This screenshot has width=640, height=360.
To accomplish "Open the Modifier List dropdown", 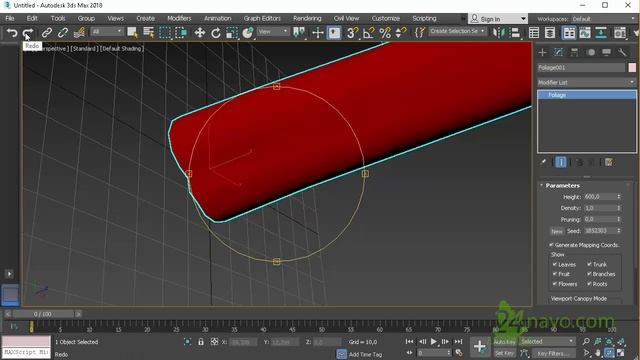I will [587, 82].
